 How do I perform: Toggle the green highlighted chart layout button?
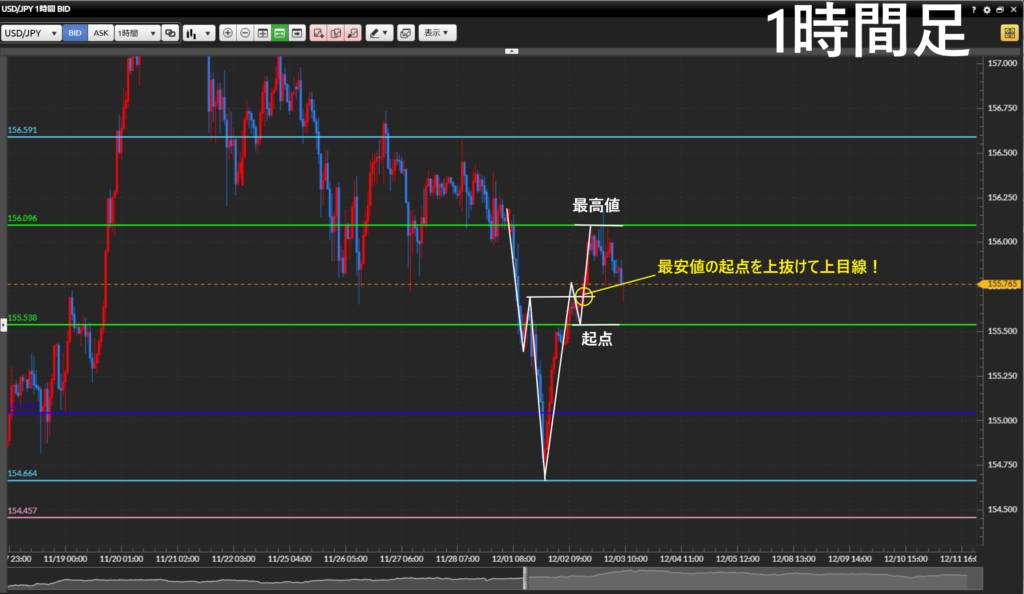tap(280, 33)
